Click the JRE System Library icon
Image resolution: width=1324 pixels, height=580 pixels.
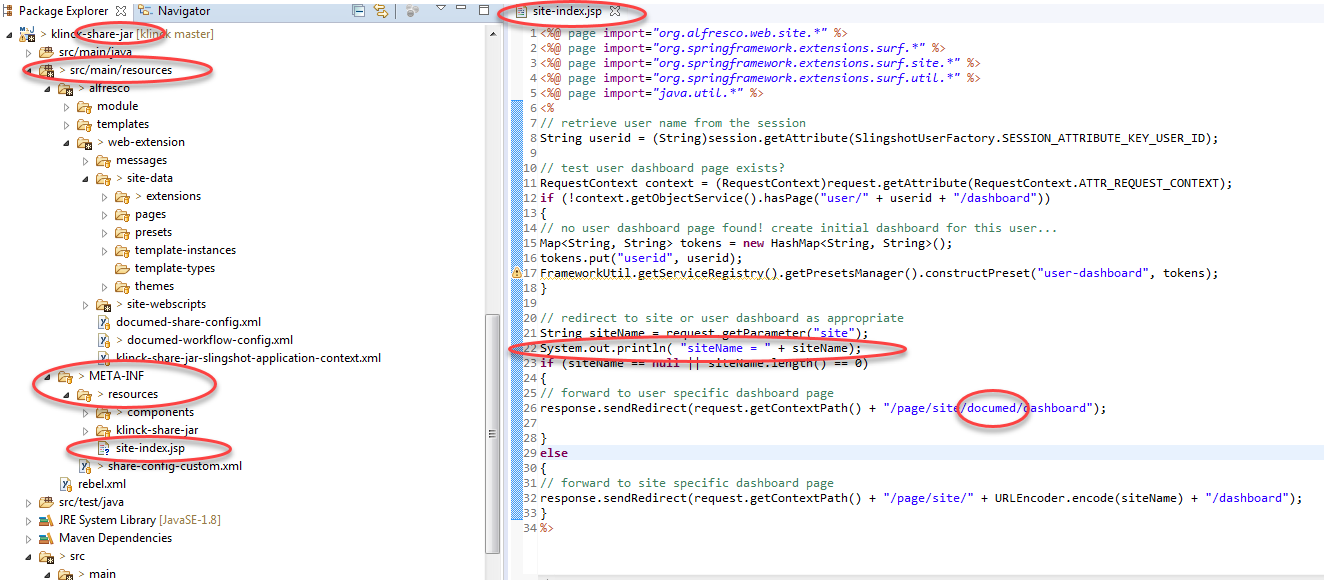coord(47,520)
